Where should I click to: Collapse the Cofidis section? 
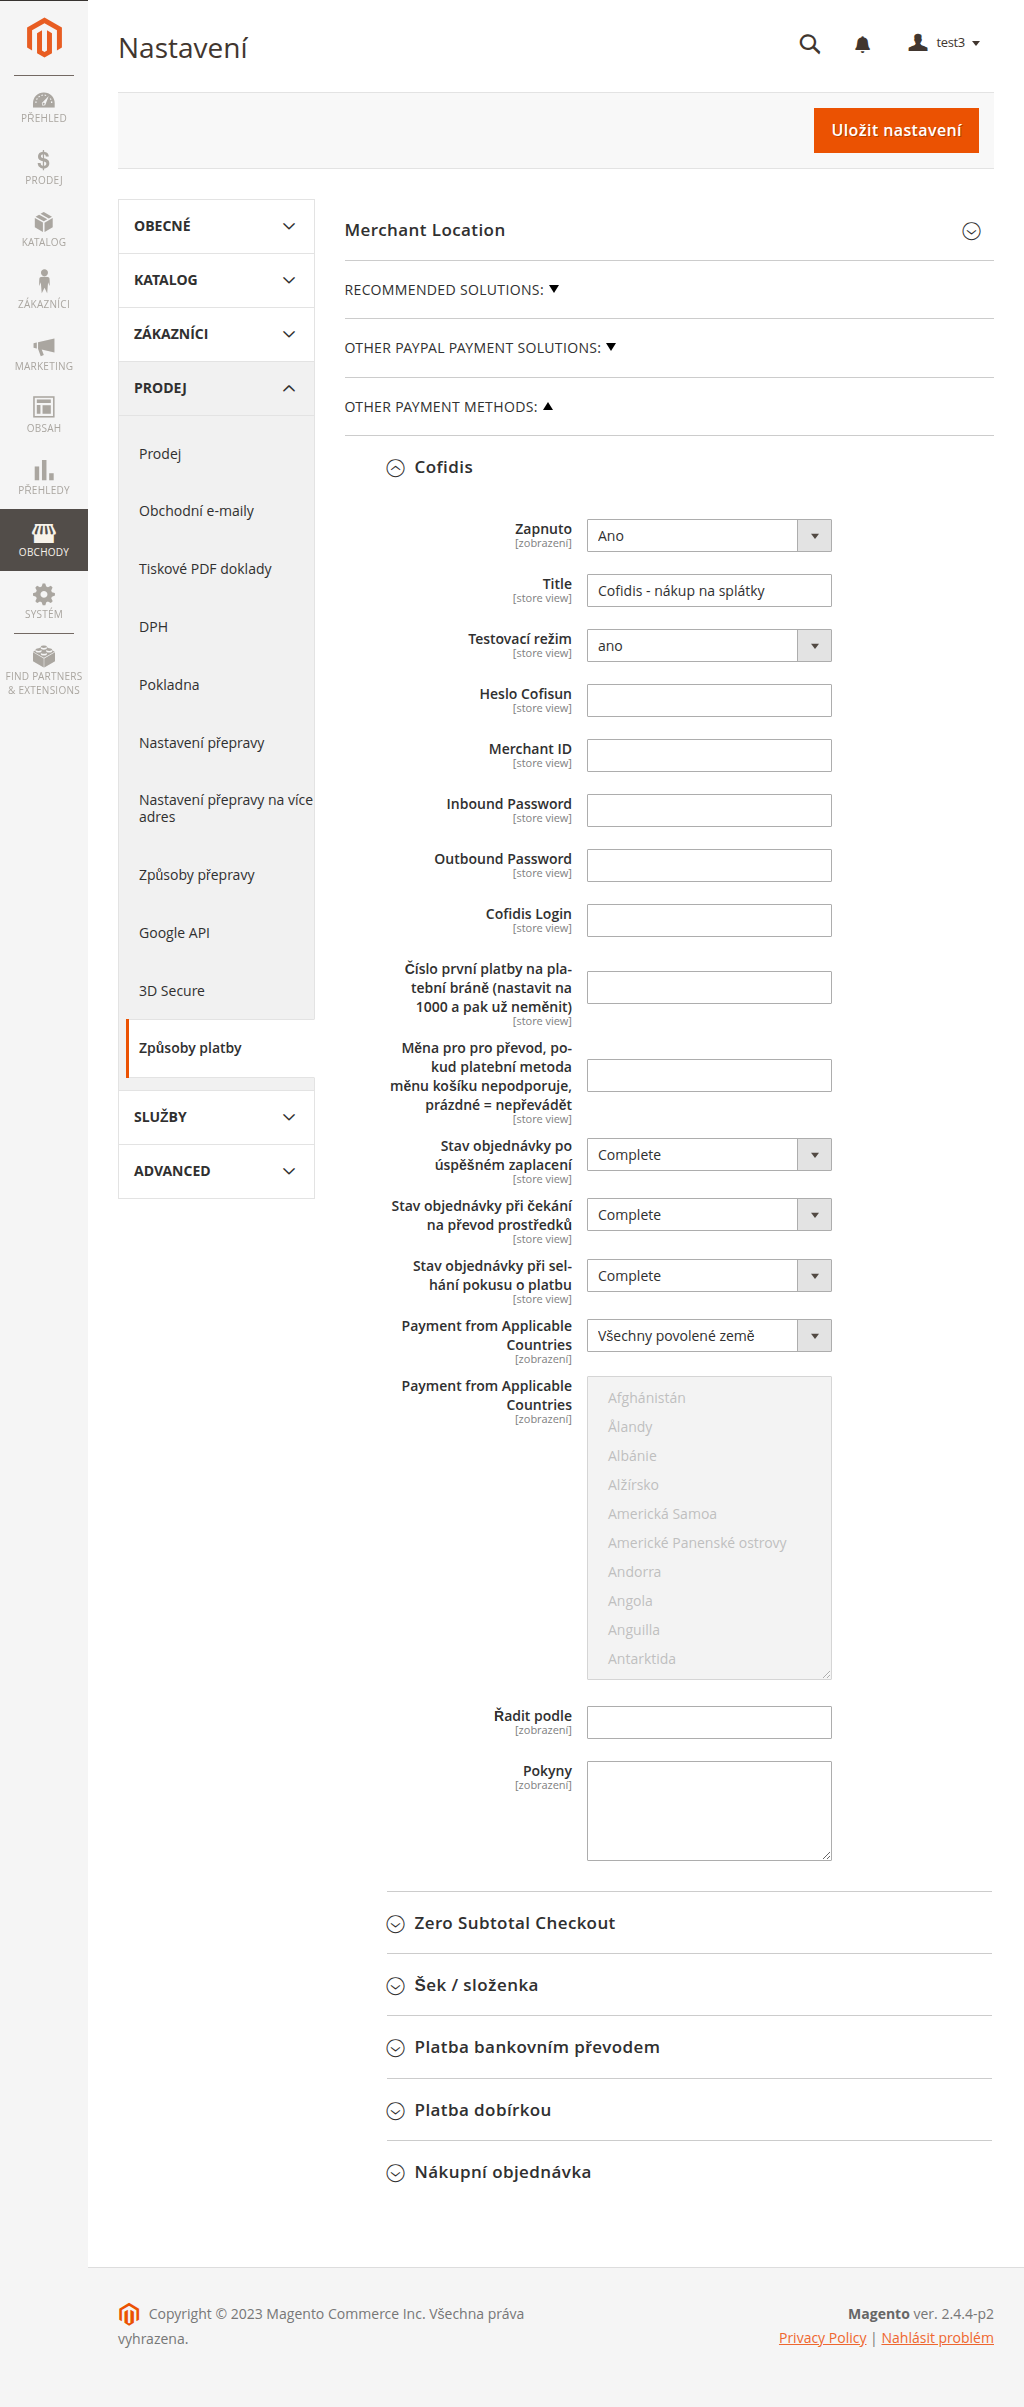(x=396, y=468)
